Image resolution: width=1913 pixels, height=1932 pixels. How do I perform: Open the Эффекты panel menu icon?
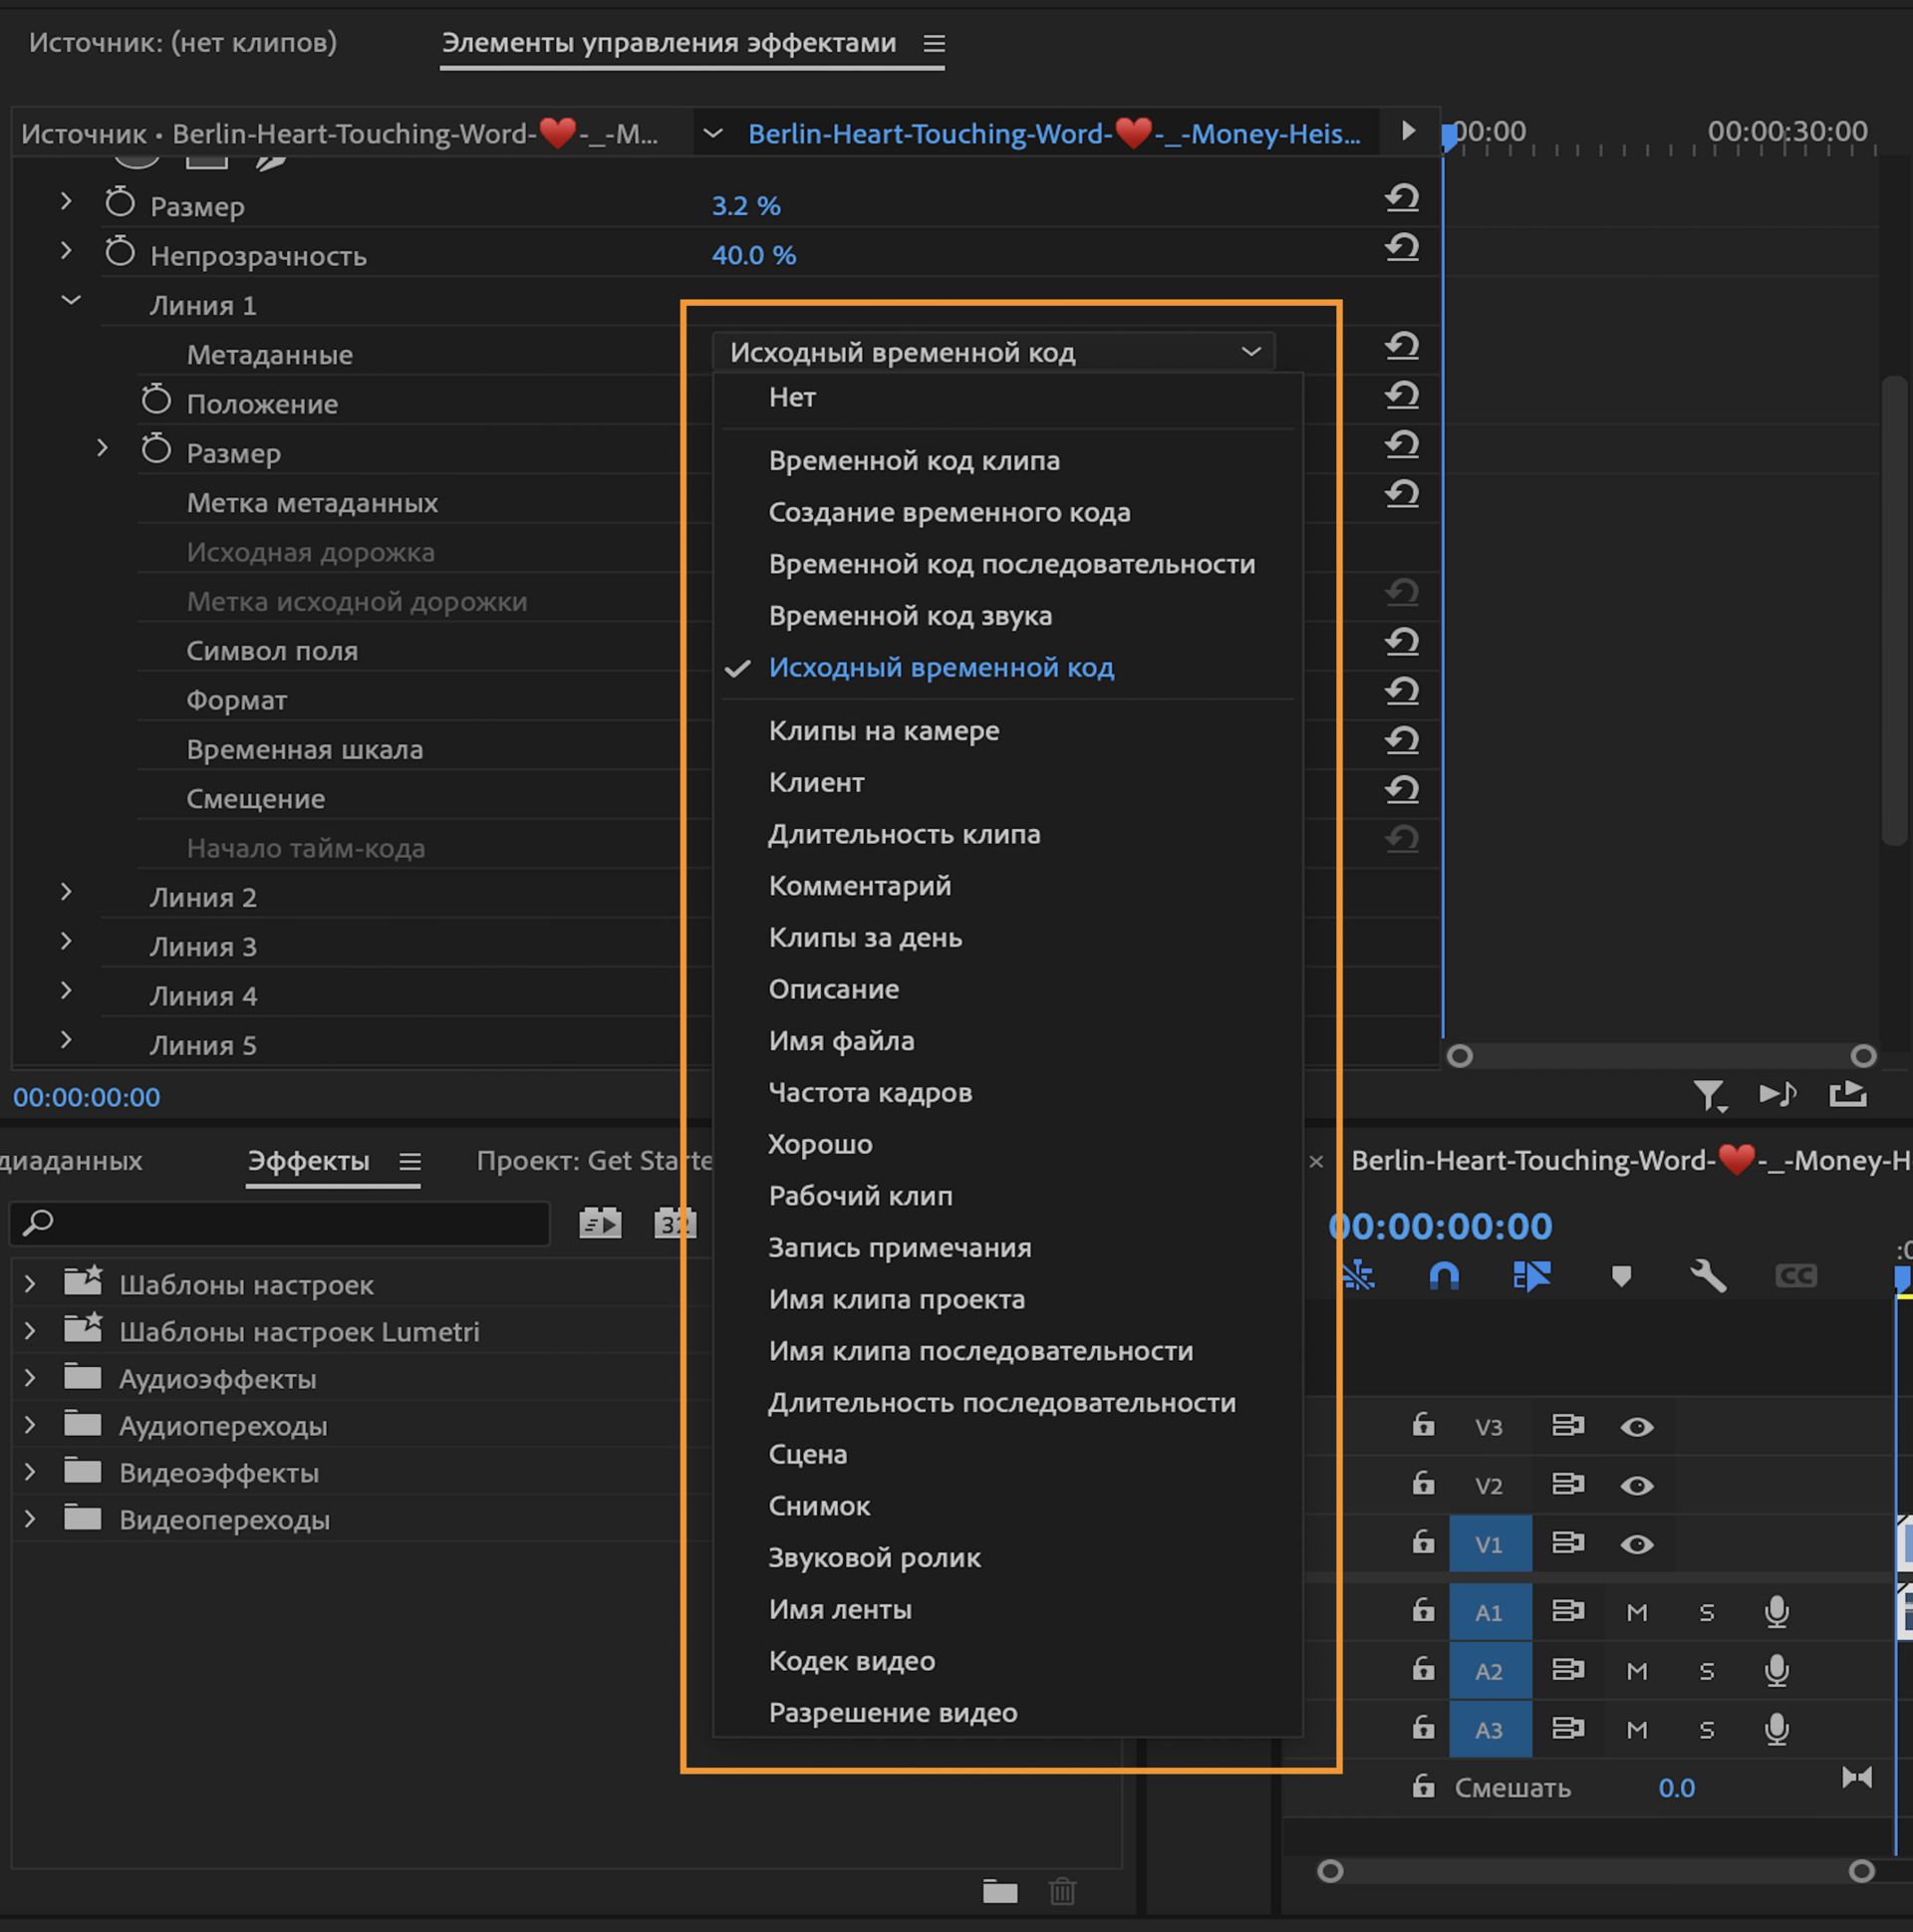pos(410,1162)
